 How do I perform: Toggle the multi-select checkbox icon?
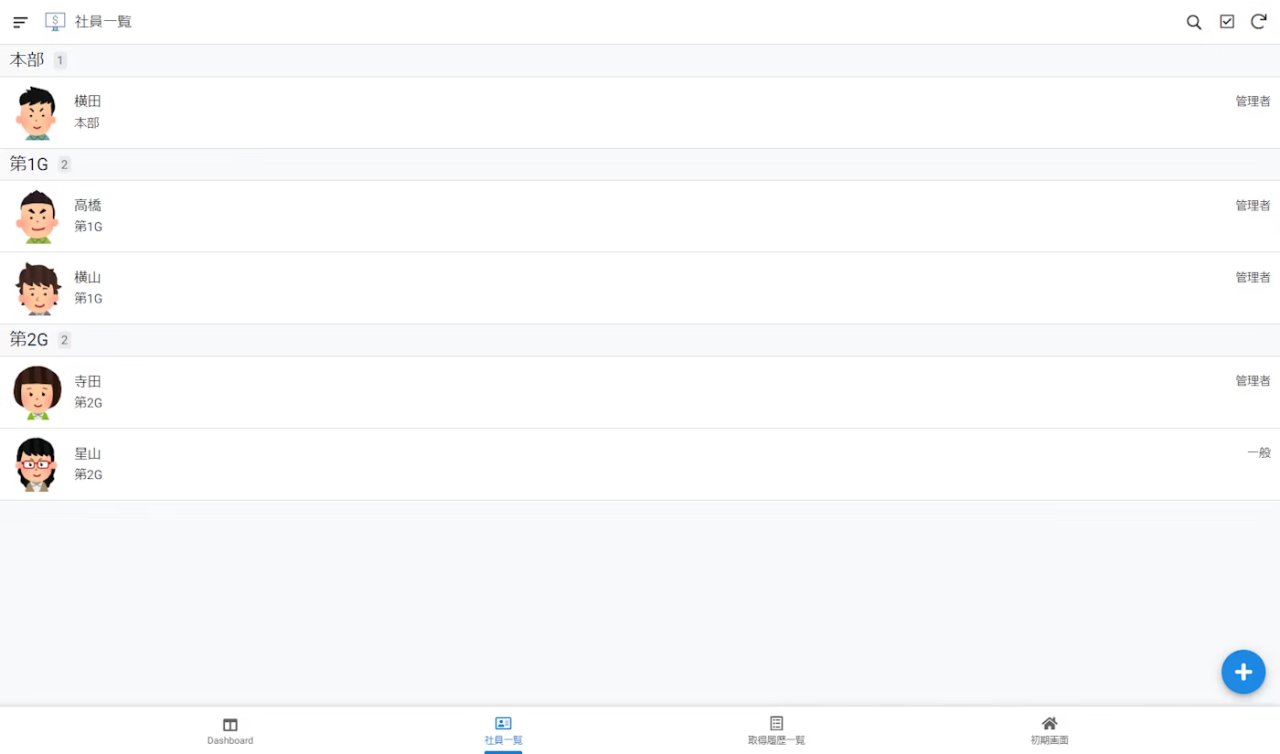1227,22
